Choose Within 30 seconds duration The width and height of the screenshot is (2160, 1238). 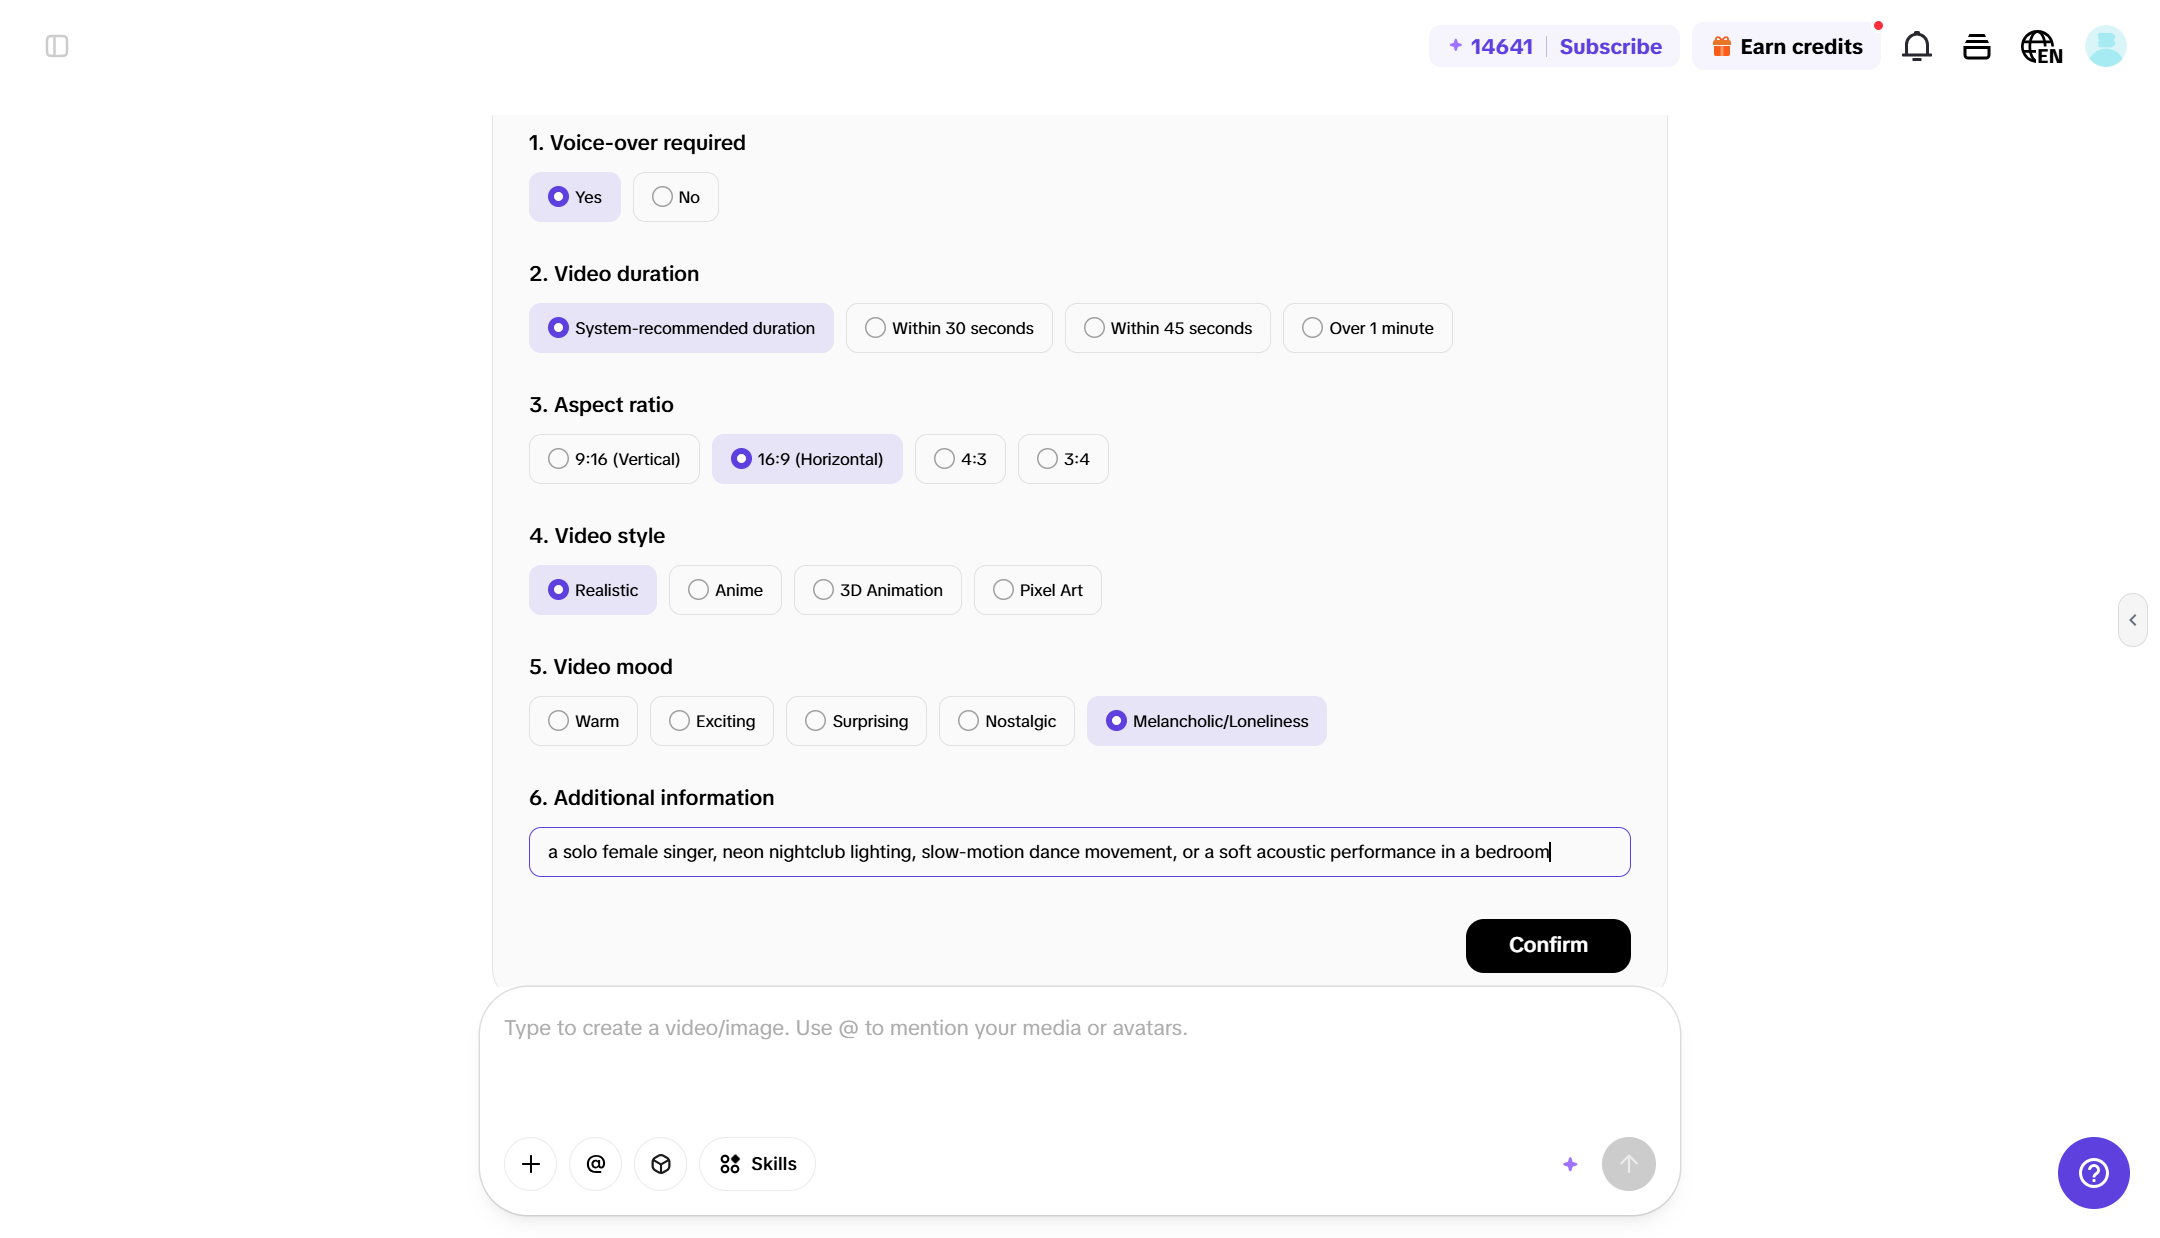tap(949, 328)
